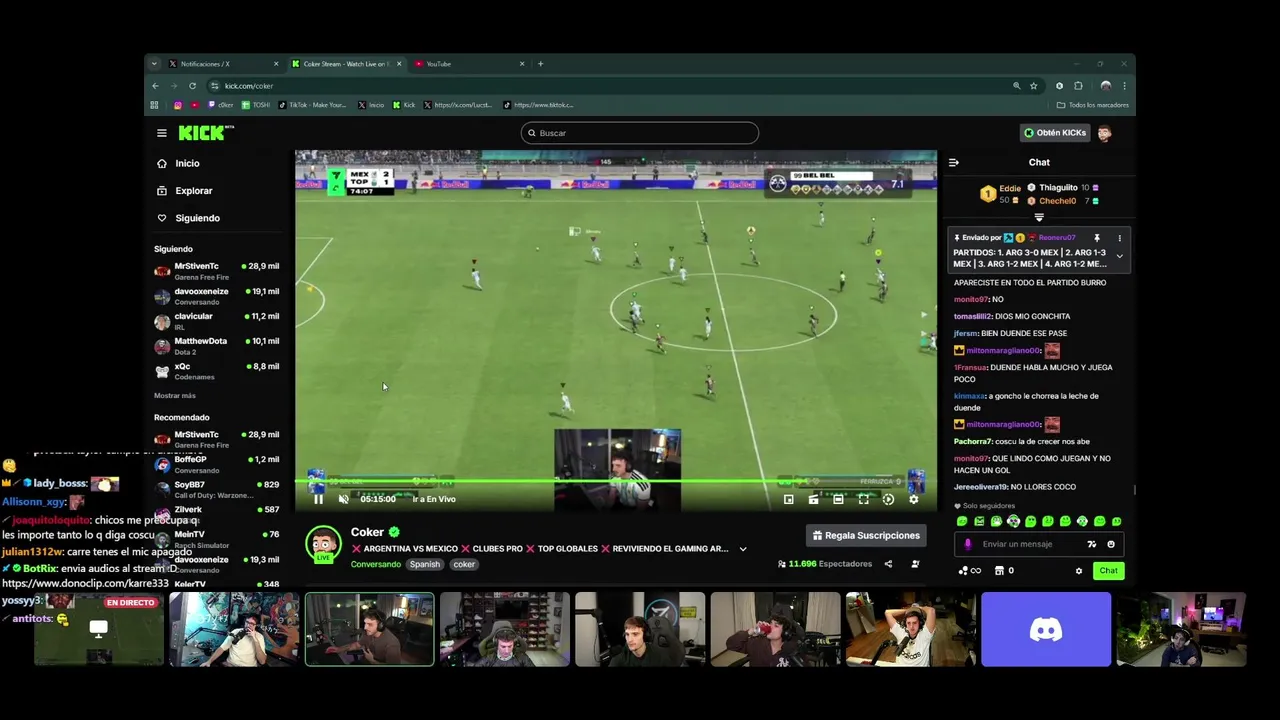Reload the page in browser
Viewport: 1280px width, 720px height.
[192, 86]
